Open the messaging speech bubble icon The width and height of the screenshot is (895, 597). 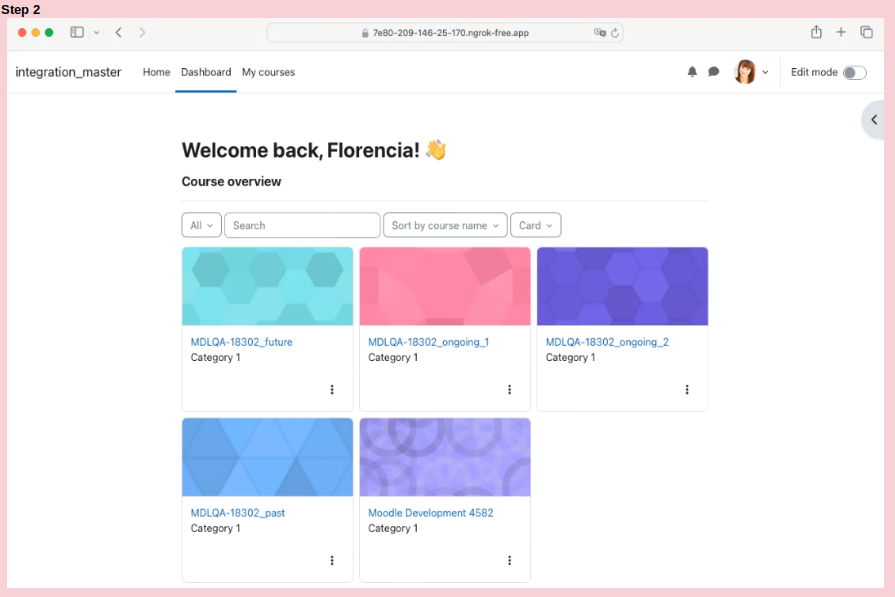(713, 72)
